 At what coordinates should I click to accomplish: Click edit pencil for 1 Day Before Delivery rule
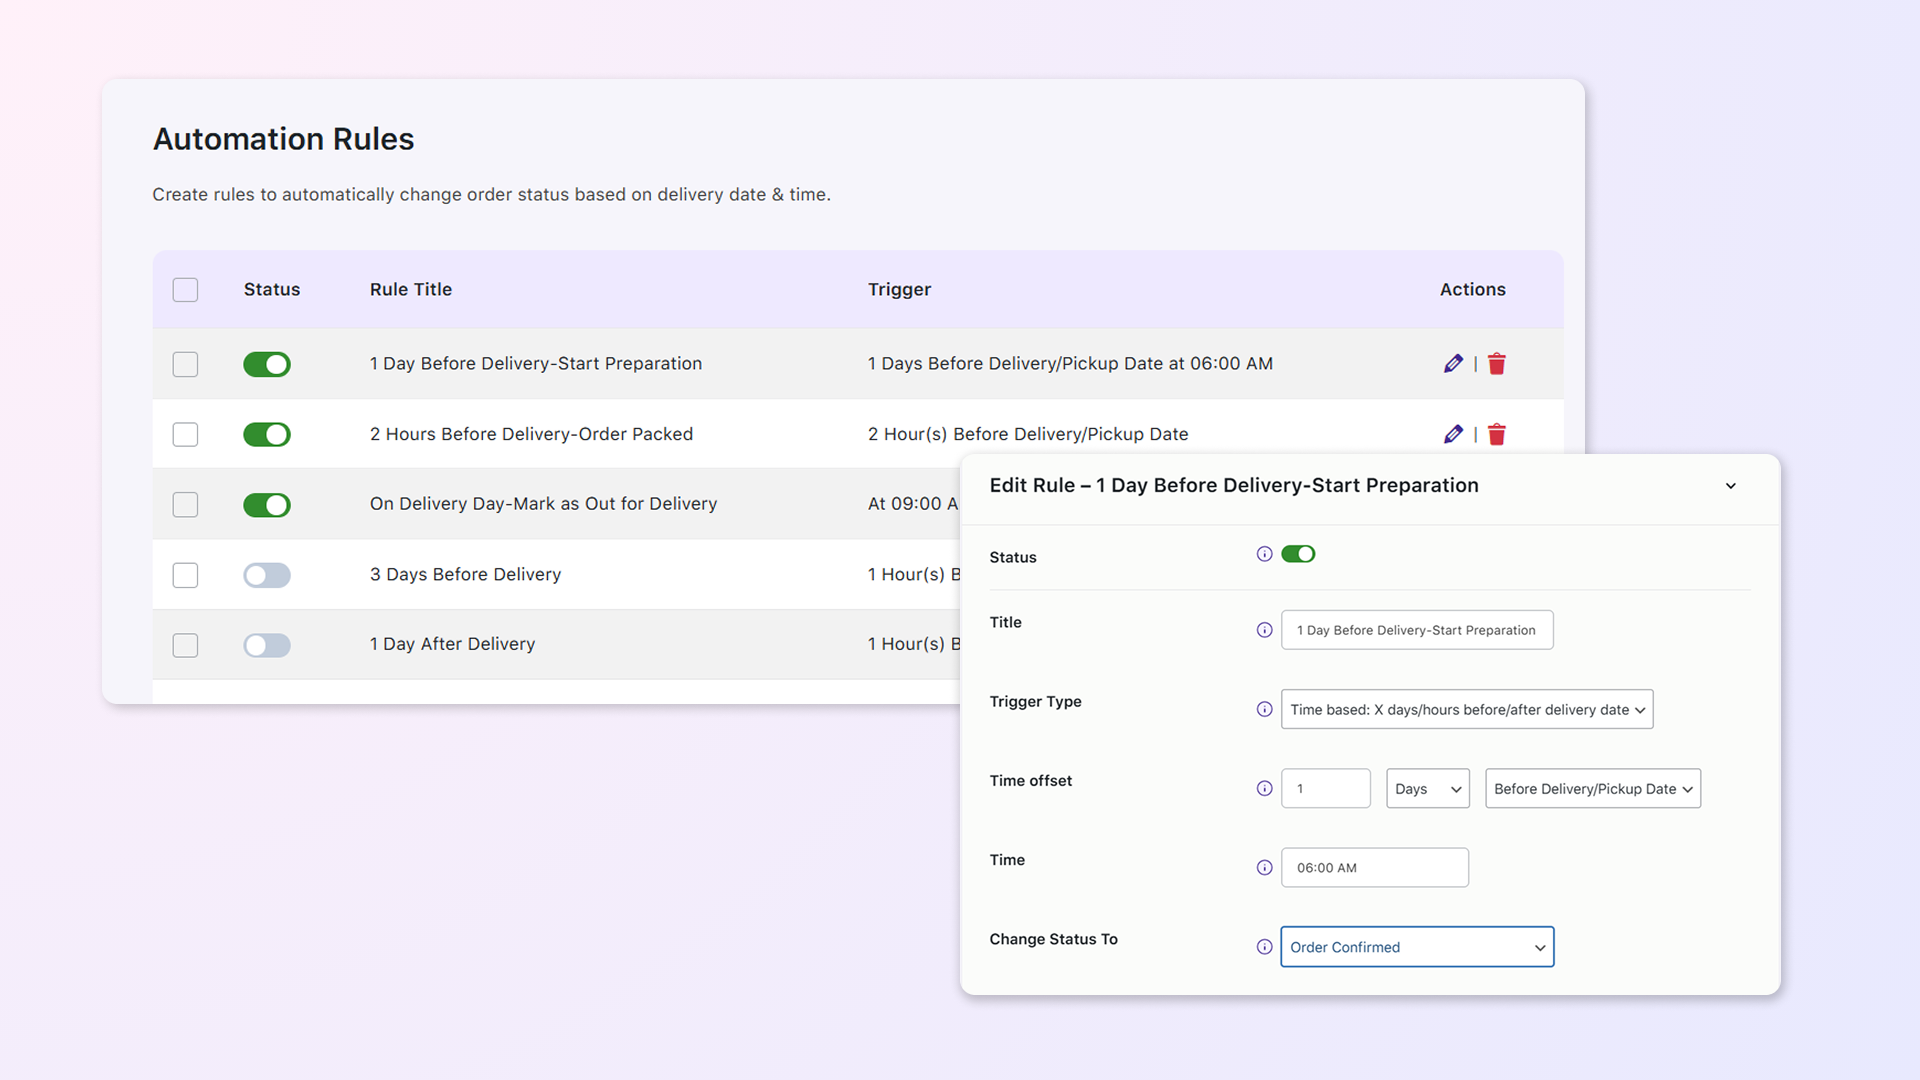(1453, 364)
